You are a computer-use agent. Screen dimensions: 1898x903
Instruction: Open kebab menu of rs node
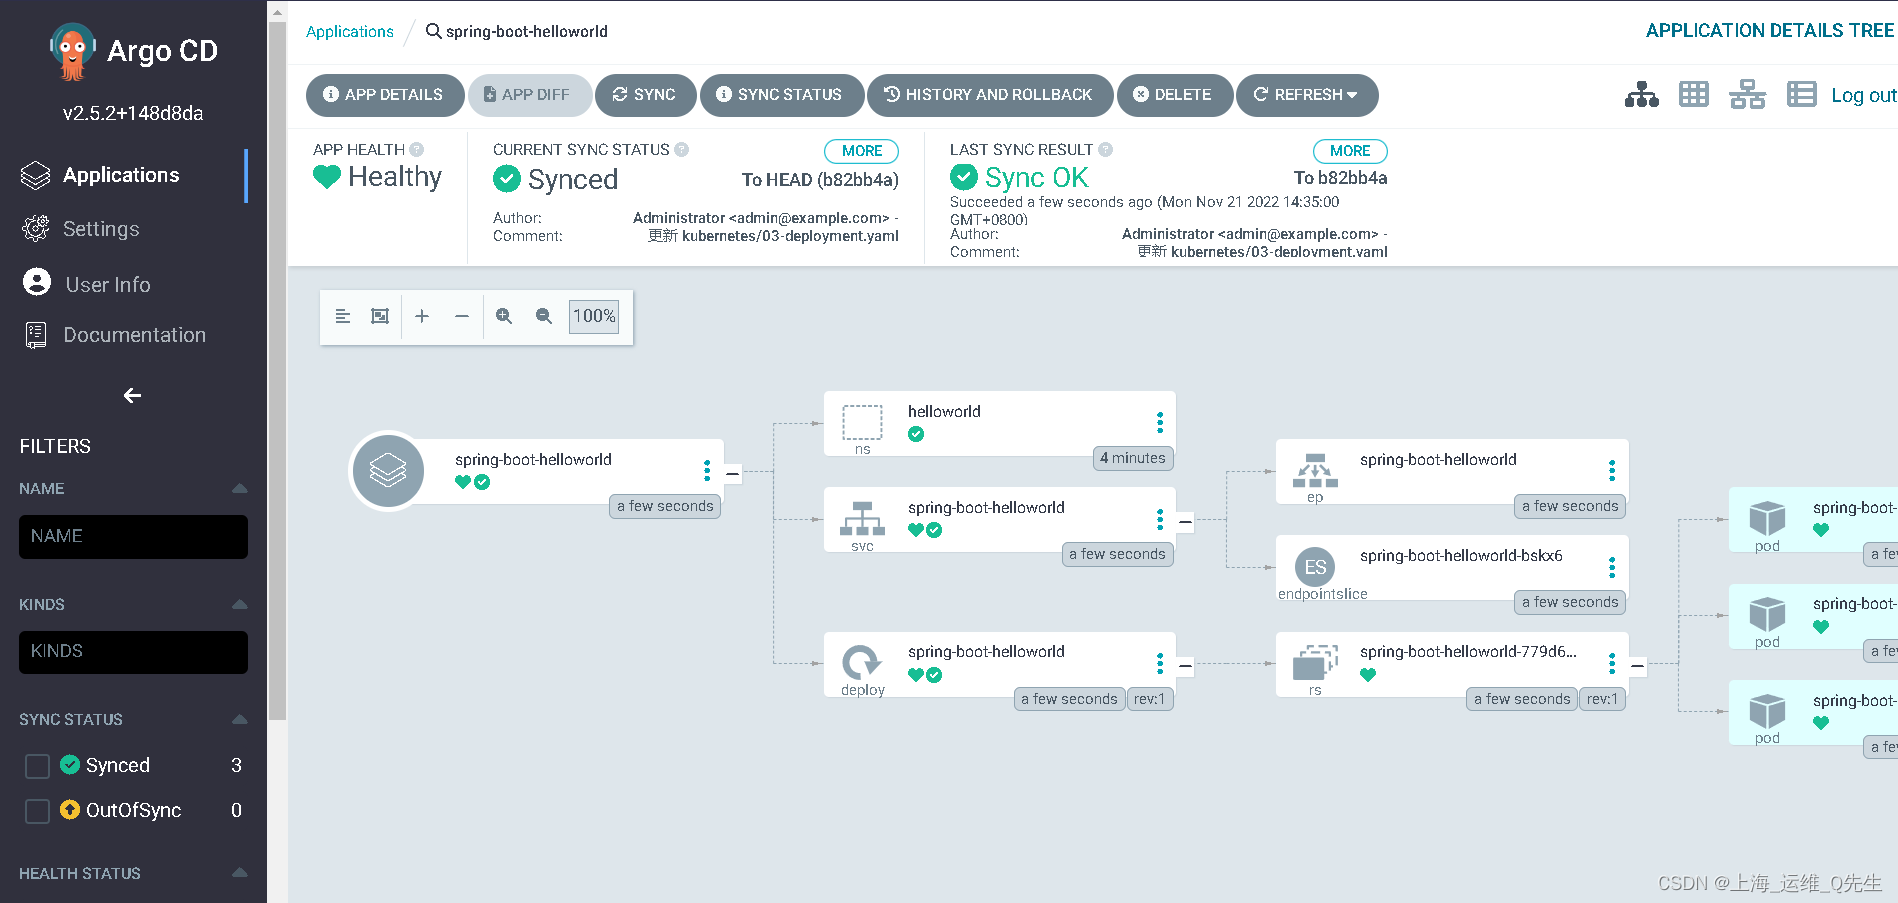(1612, 663)
